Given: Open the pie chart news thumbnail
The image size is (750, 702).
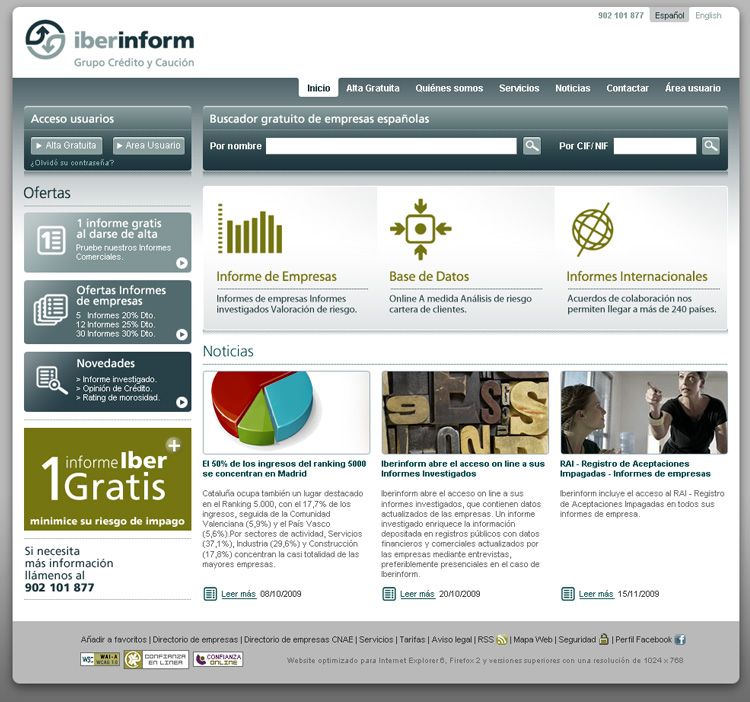Looking at the screenshot, I should (x=287, y=412).
